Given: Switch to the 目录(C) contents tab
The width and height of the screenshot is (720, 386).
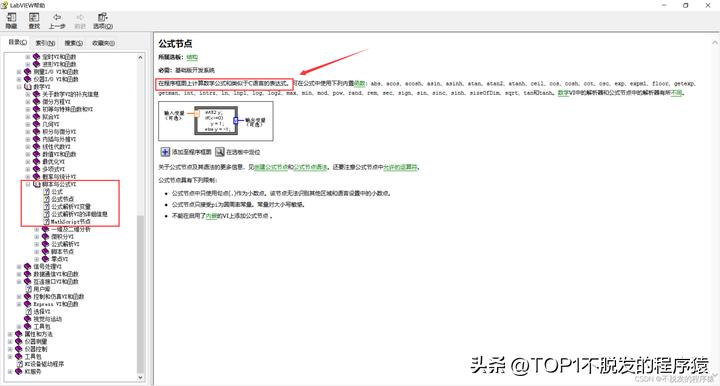Looking at the screenshot, I should [x=17, y=42].
